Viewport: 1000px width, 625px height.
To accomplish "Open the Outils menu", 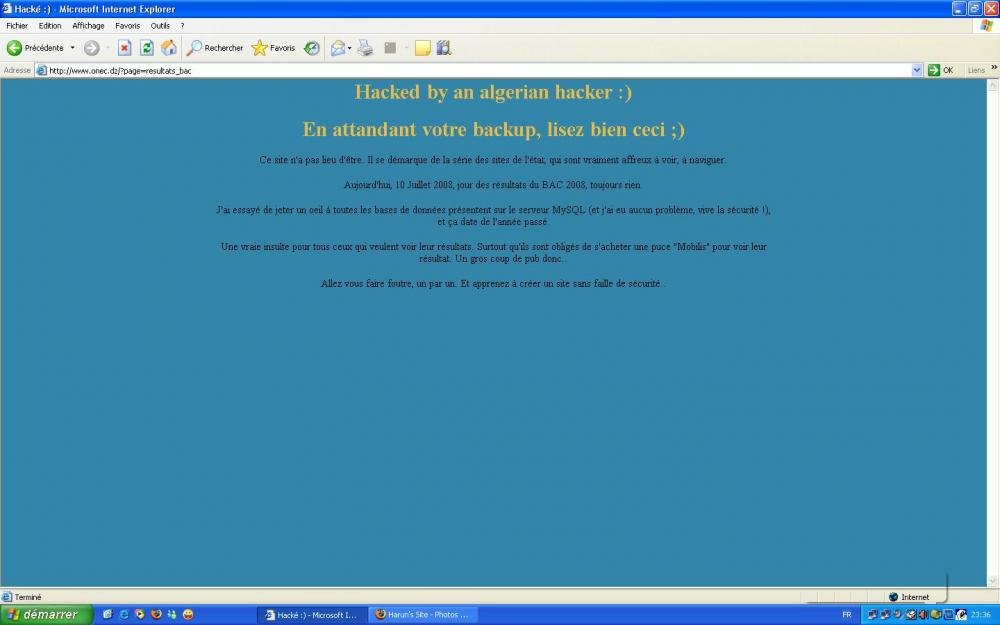I will (x=160, y=26).
